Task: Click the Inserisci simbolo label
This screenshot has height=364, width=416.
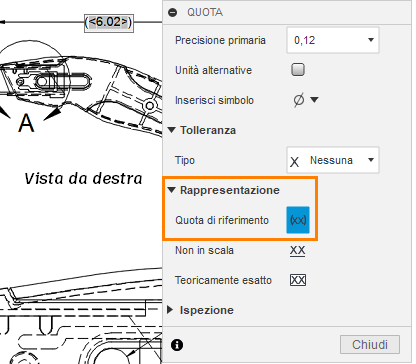Action: pyautogui.click(x=214, y=100)
